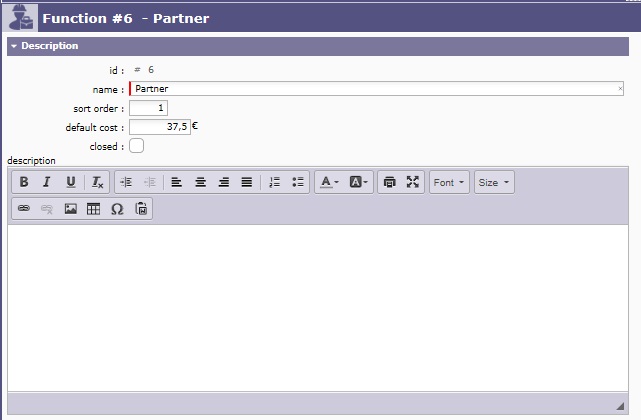
Task: Focus the name field containing Partner
Action: pyautogui.click(x=376, y=88)
